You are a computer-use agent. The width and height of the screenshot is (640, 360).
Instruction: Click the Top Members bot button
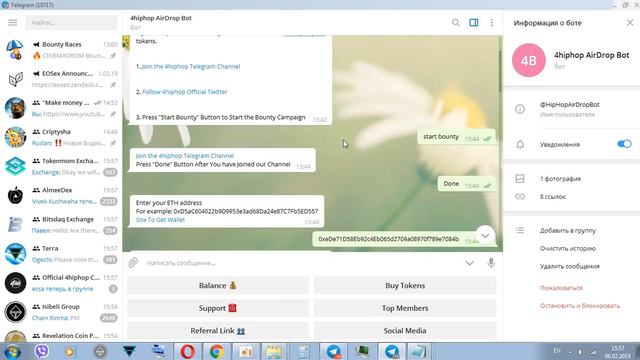[x=405, y=308]
